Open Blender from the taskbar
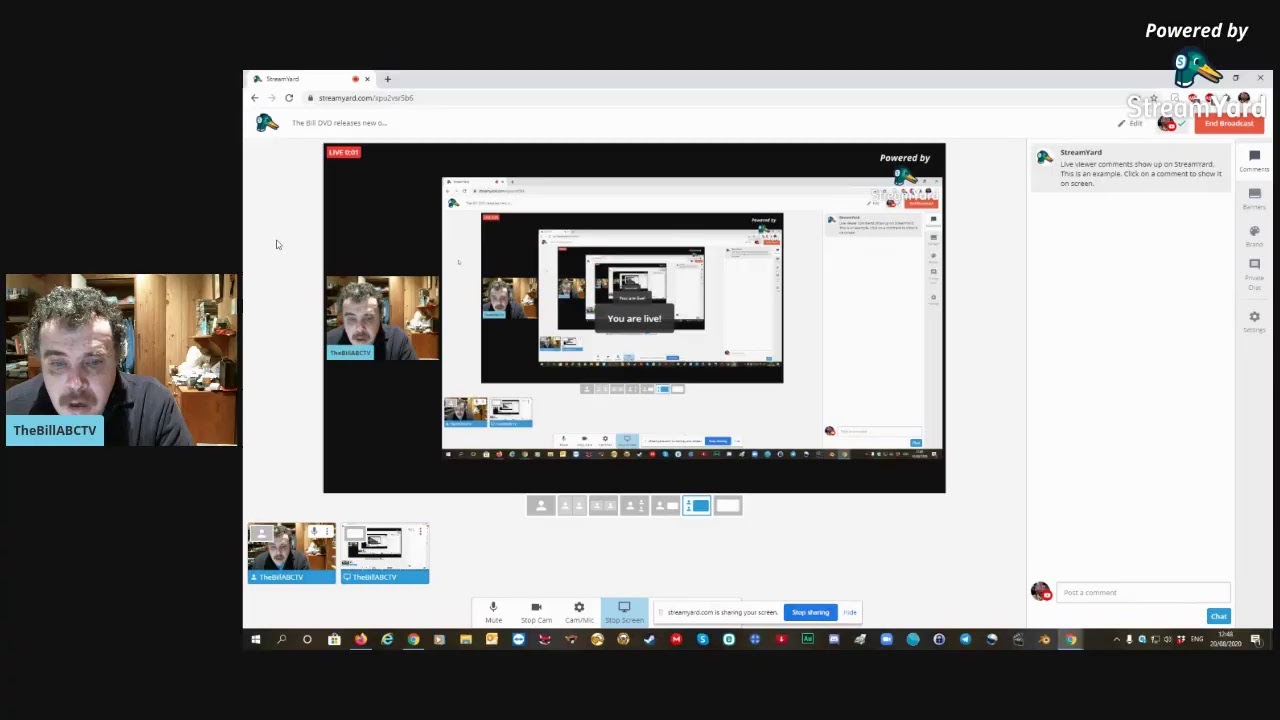 (1045, 640)
